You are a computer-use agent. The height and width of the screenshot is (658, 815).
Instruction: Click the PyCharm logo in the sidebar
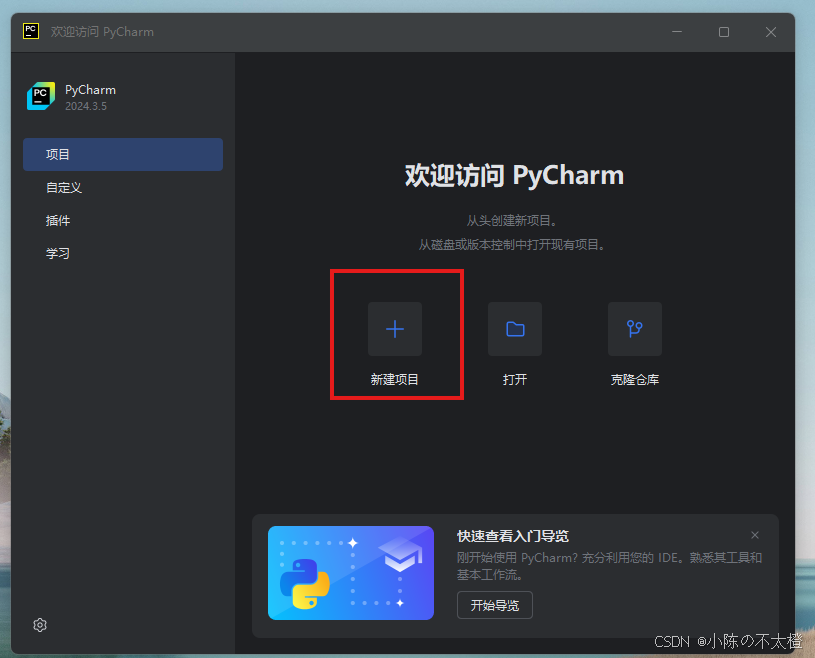coord(41,96)
